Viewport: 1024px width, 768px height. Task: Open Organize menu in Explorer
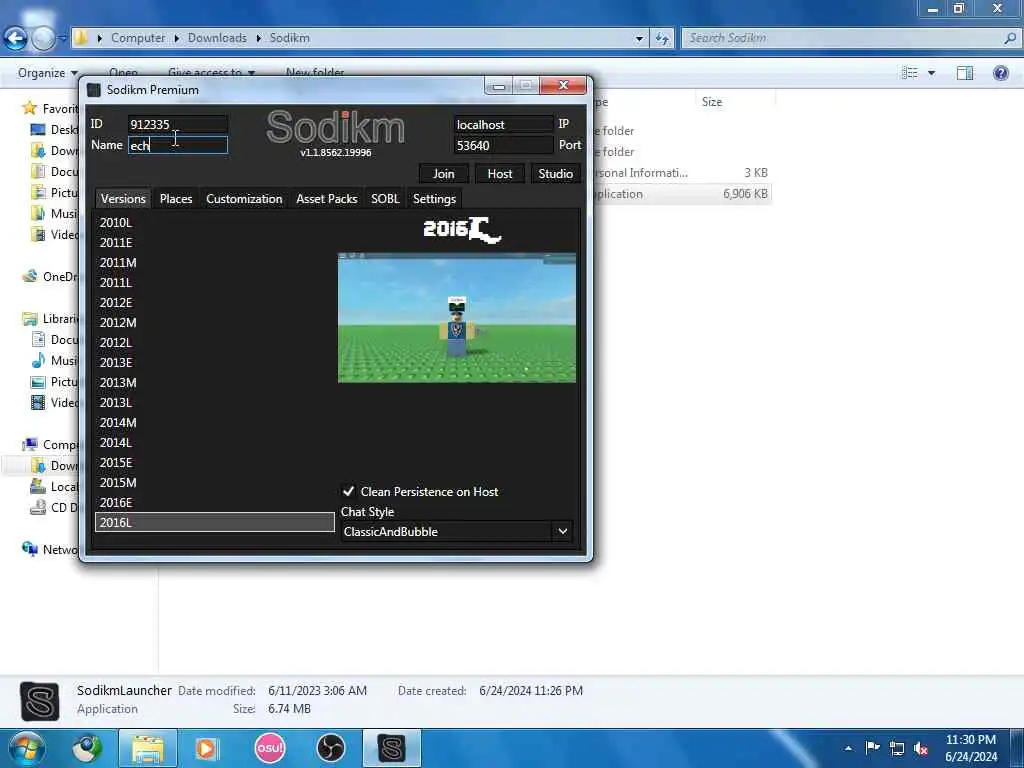coord(48,72)
